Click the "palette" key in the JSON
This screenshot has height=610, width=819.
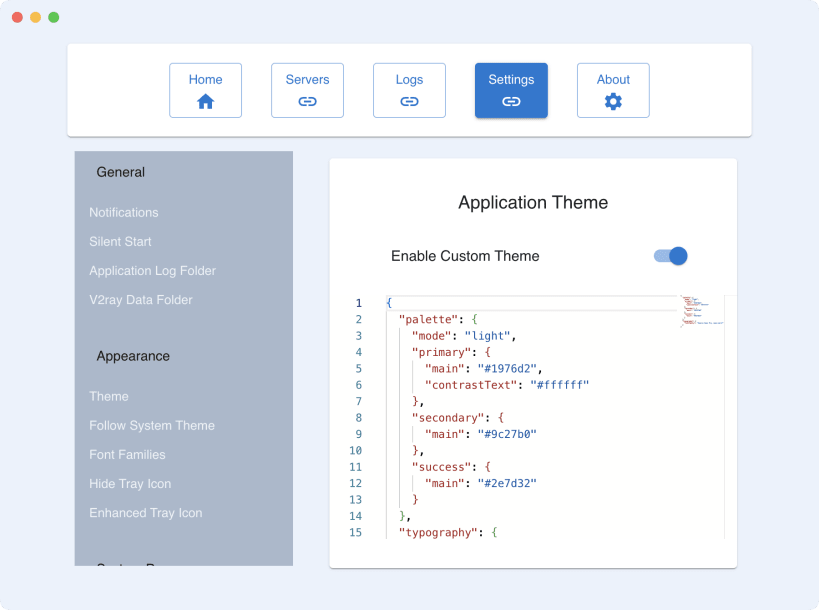pos(428,320)
